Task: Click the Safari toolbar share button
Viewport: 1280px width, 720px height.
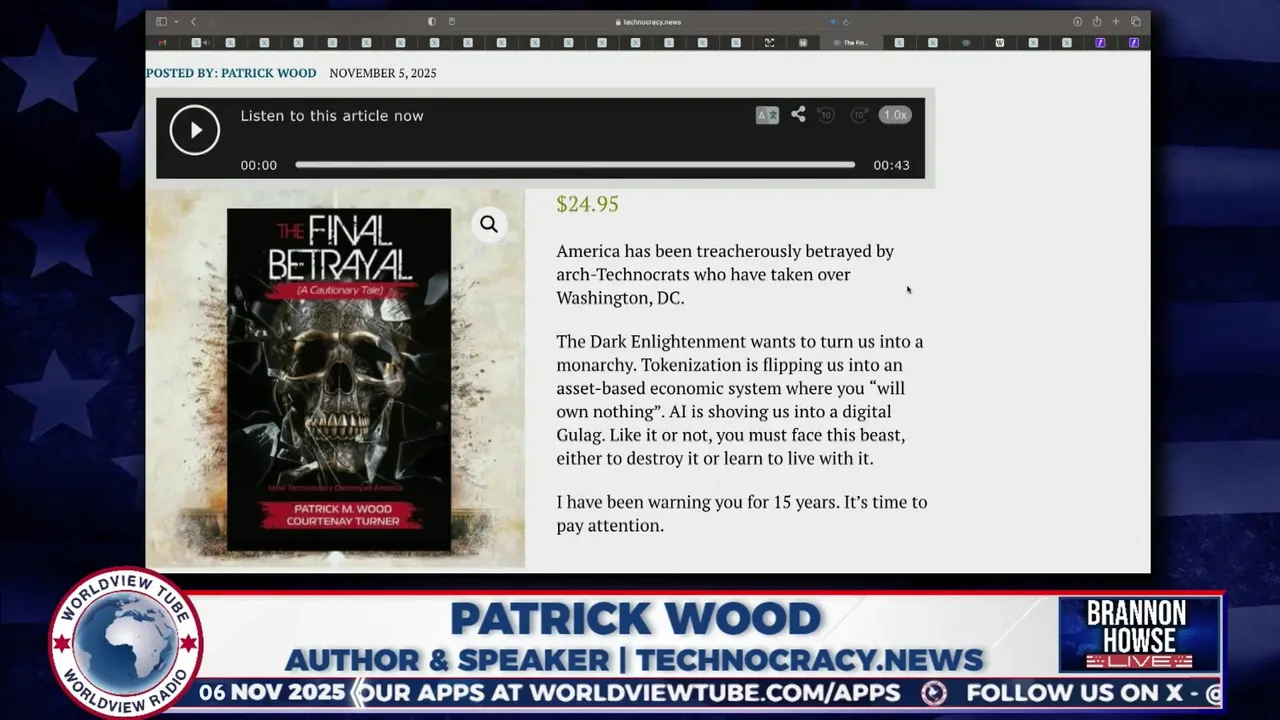Action: tap(1097, 21)
